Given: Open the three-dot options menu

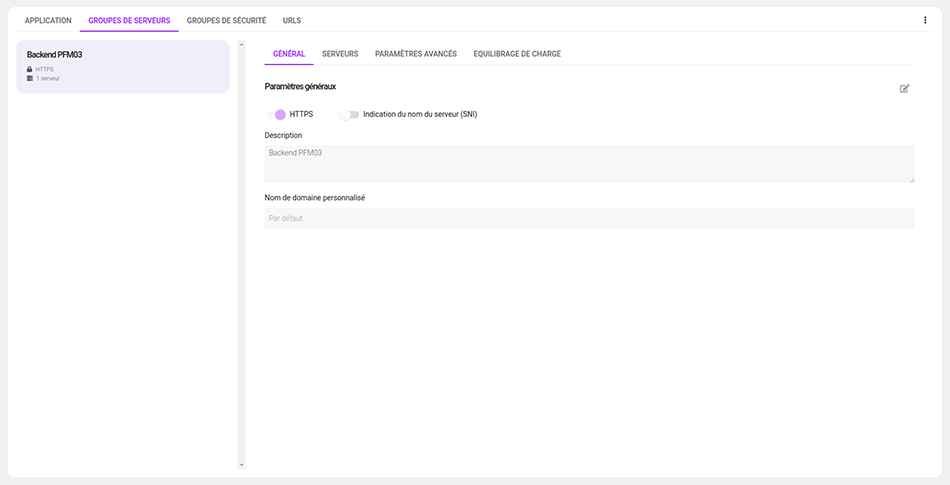Looking at the screenshot, I should pos(924,20).
